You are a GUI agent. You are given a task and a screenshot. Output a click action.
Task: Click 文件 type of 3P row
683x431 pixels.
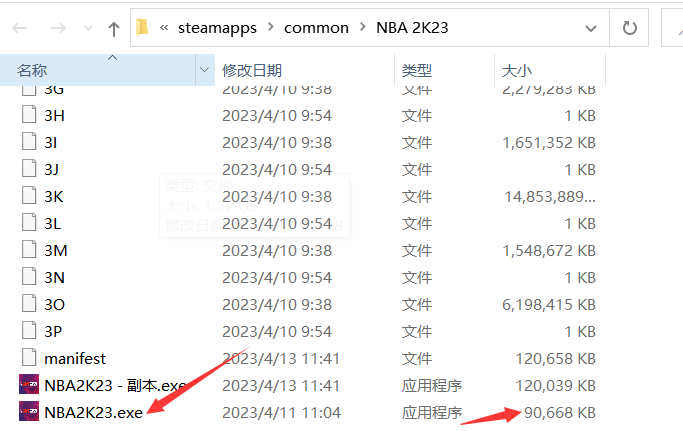pyautogui.click(x=417, y=332)
